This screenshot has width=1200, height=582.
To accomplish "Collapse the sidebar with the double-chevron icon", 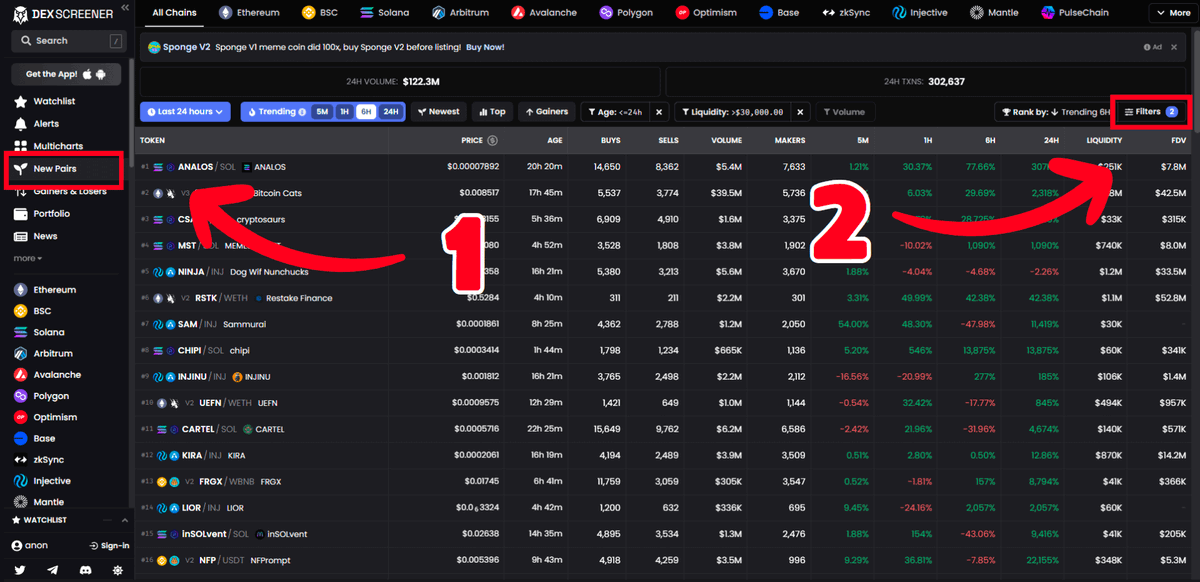I will click(x=125, y=7).
